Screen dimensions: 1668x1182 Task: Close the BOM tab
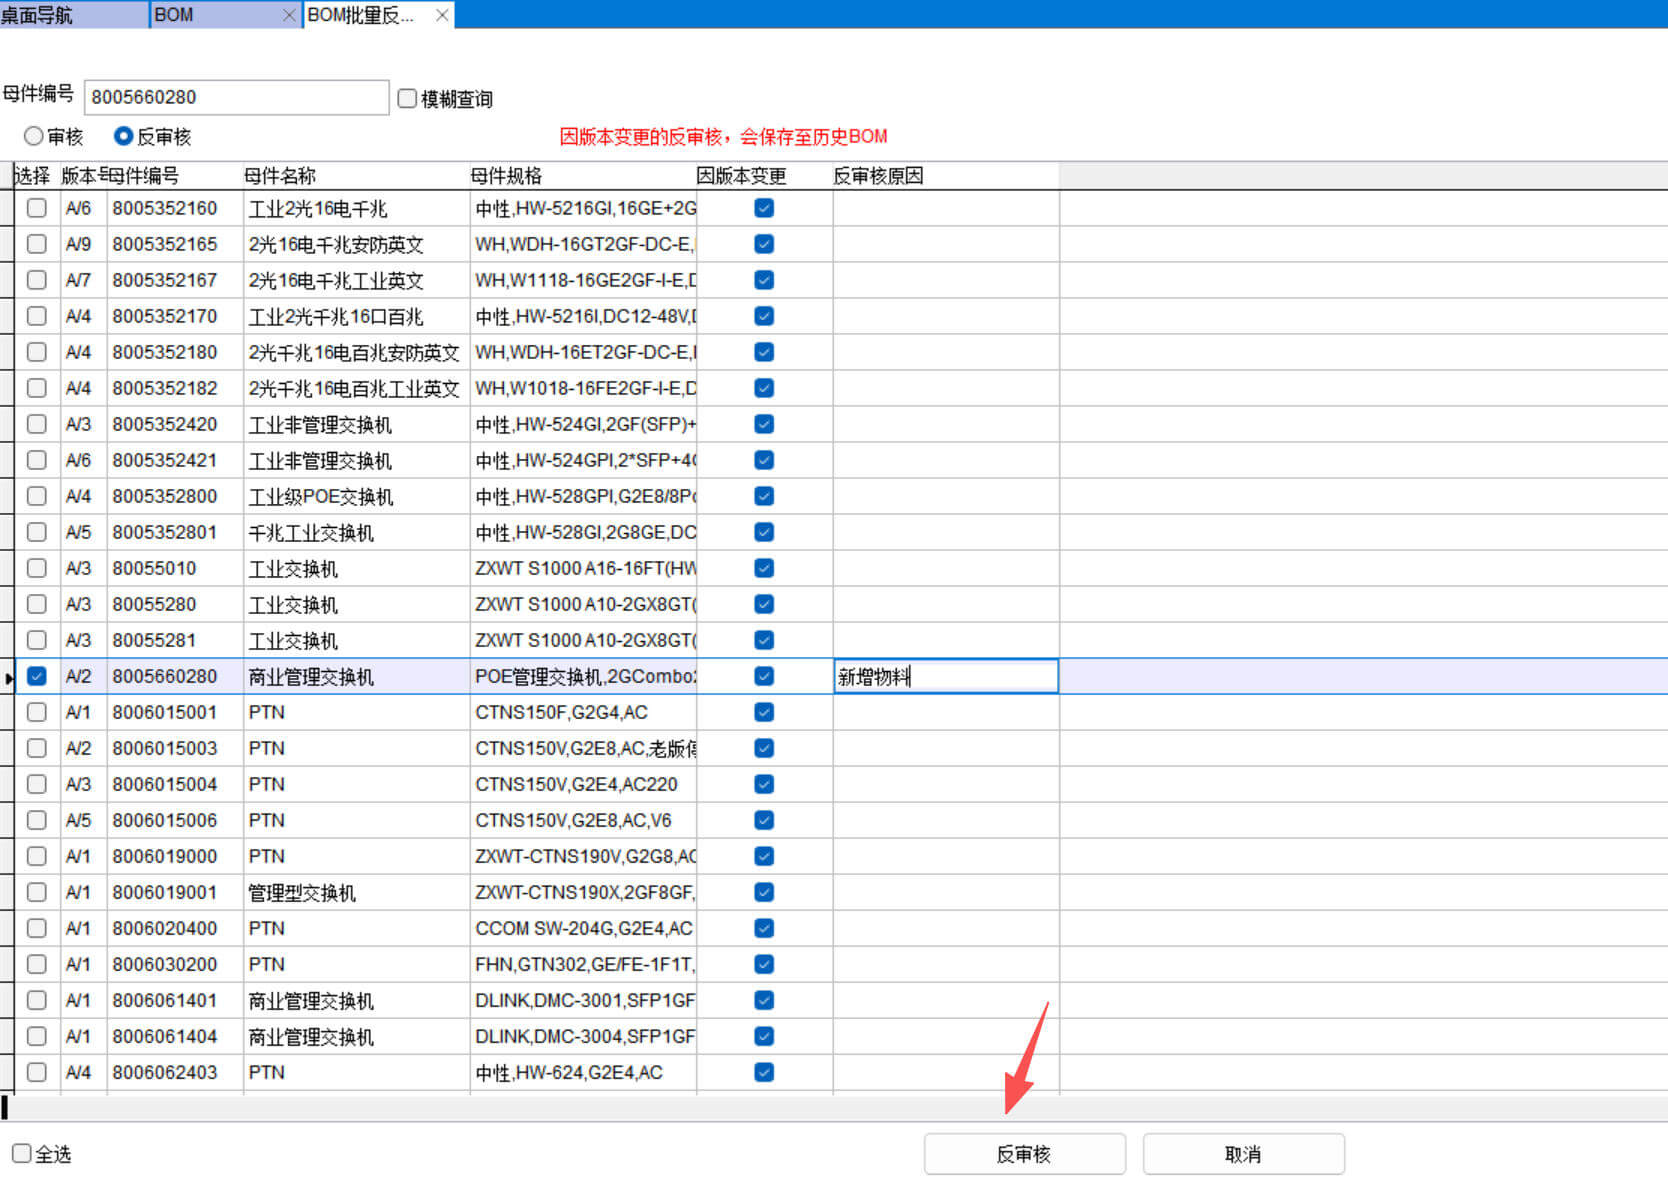point(289,15)
